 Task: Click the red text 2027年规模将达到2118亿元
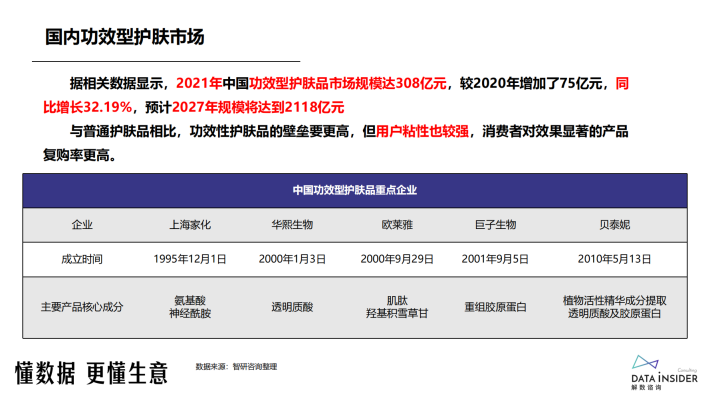[258, 108]
